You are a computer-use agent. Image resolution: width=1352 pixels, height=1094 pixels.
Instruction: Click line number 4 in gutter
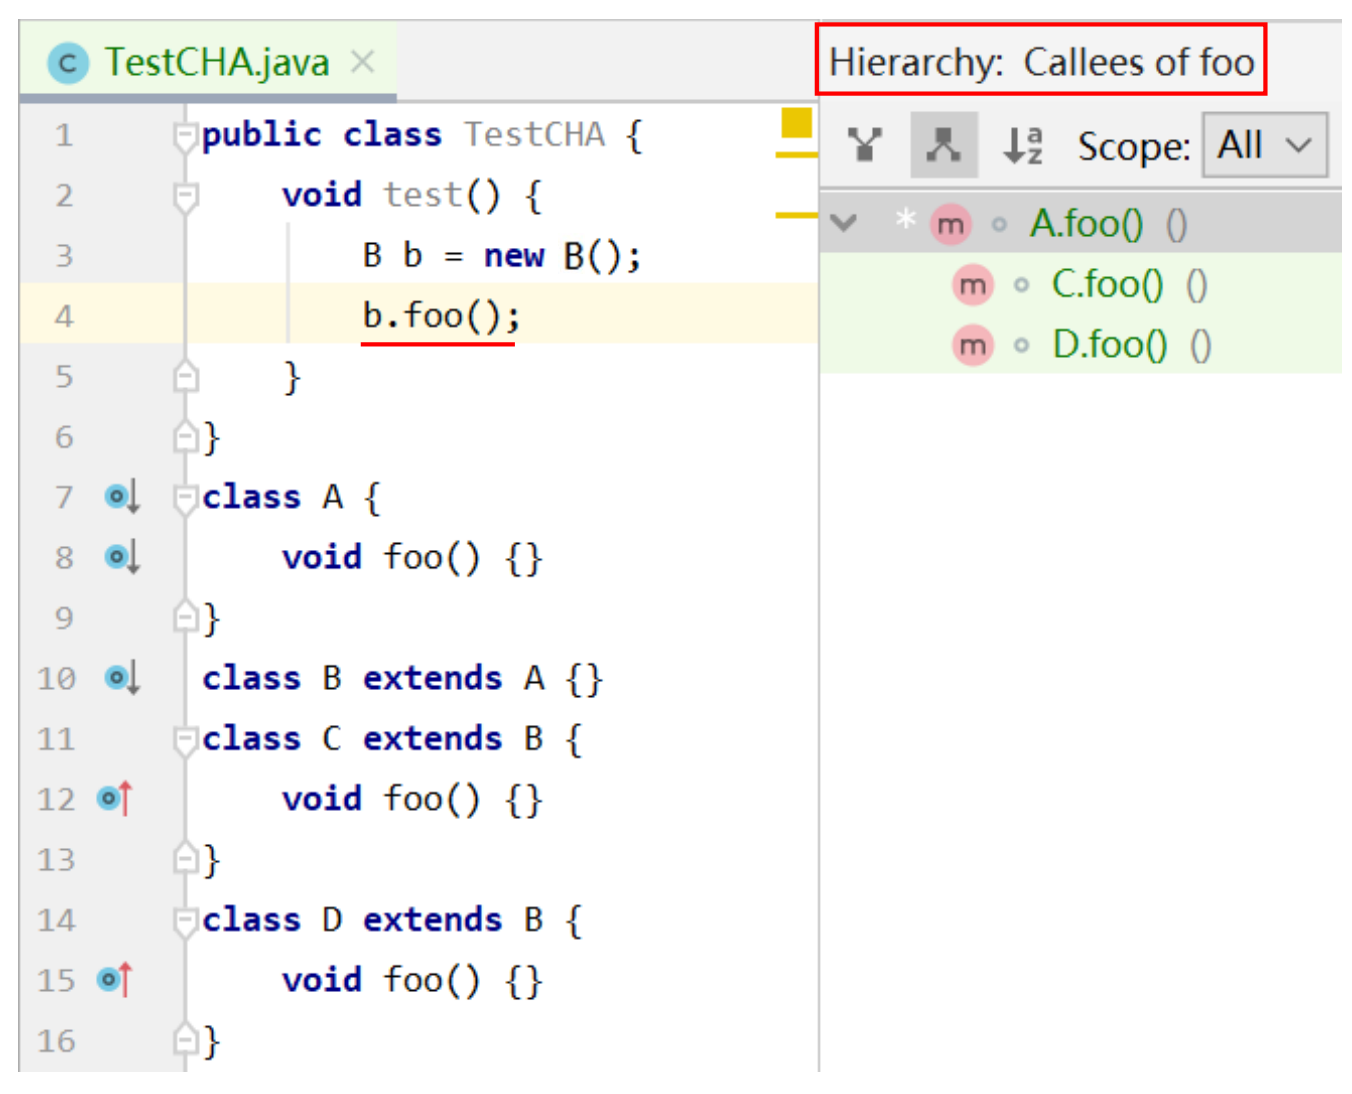point(64,316)
